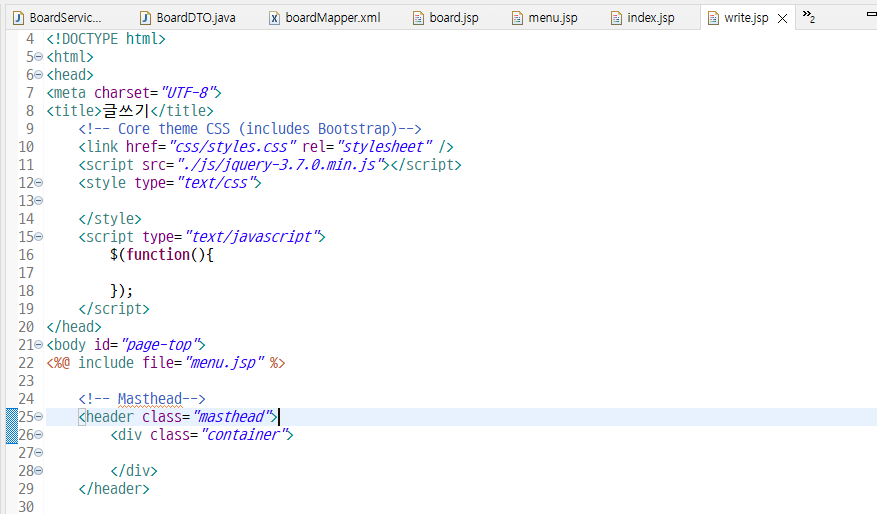
Task: Collapse the html element at line 5
Action: 39,56
